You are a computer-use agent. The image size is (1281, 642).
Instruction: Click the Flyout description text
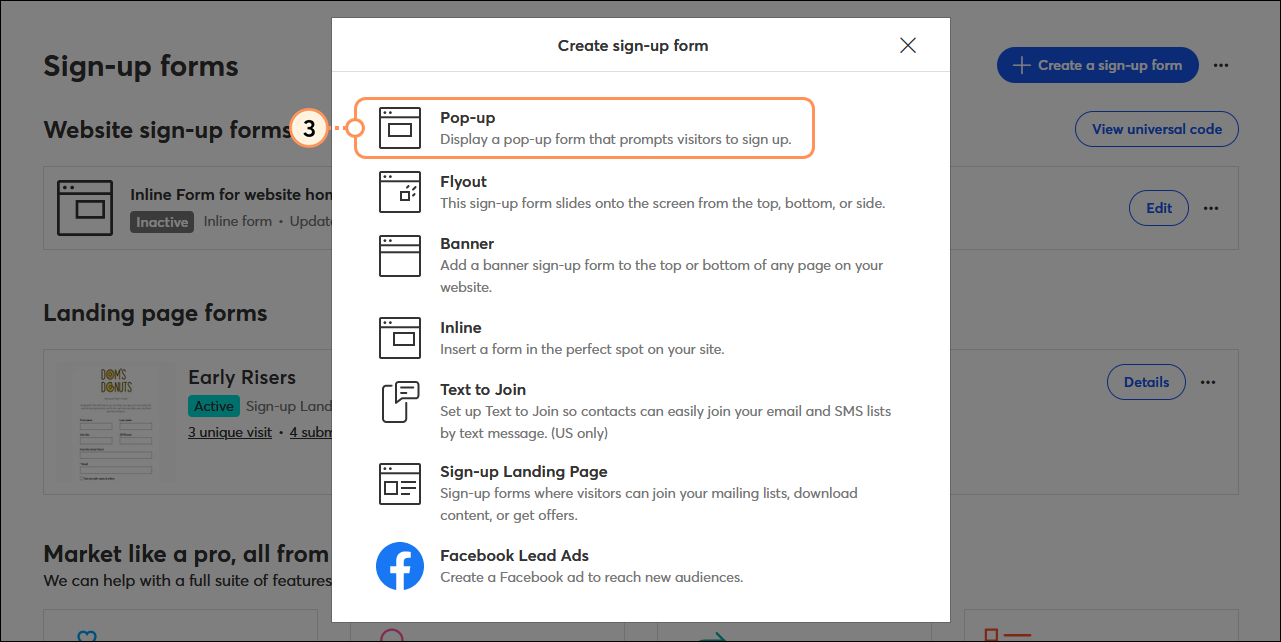[x=663, y=203]
